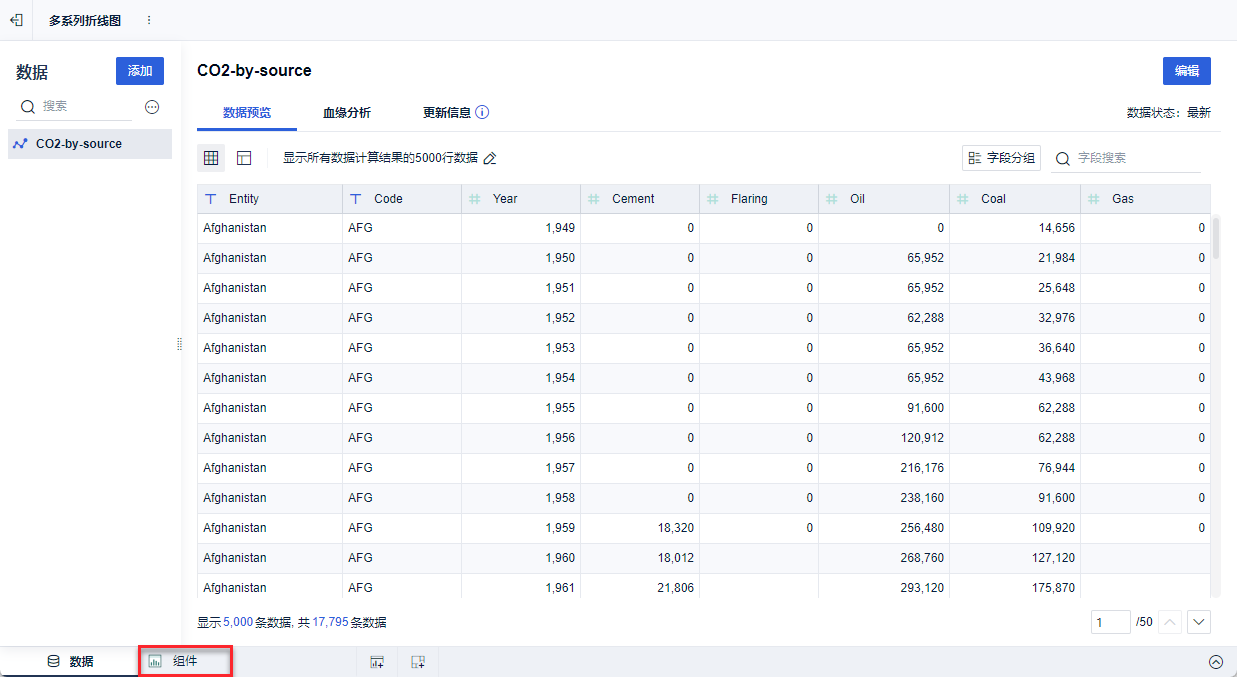
Task: Open the 血缘分析 tab
Action: (346, 113)
